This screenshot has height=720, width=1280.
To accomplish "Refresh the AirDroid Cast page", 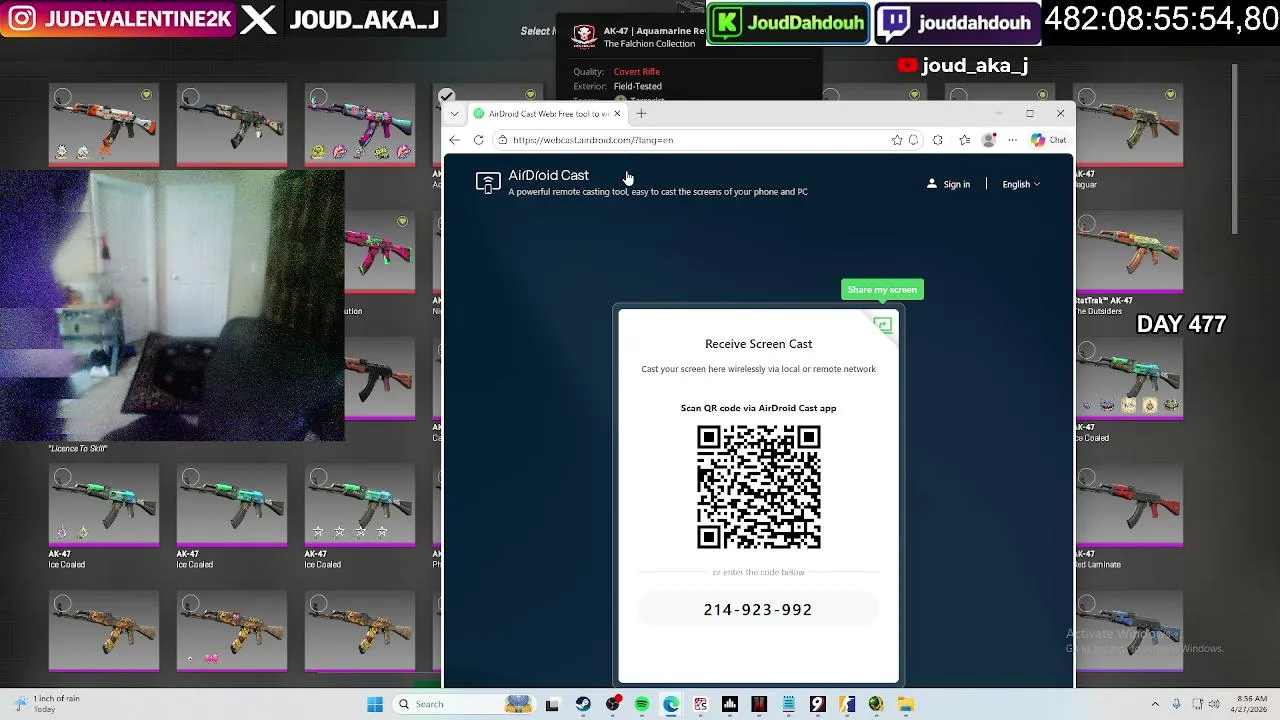I will 479,140.
